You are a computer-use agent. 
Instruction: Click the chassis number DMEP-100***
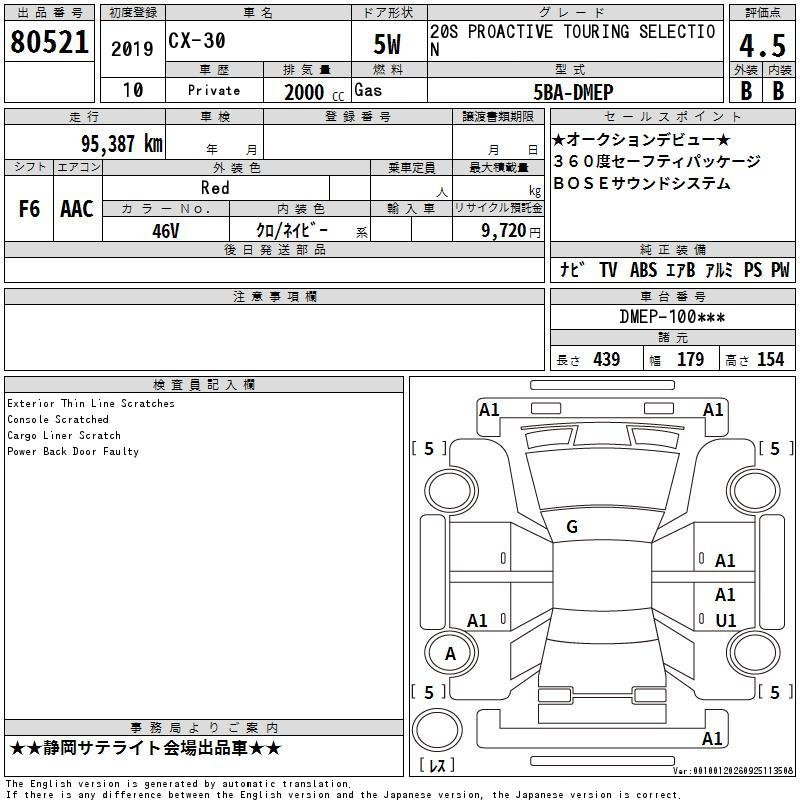[672, 317]
